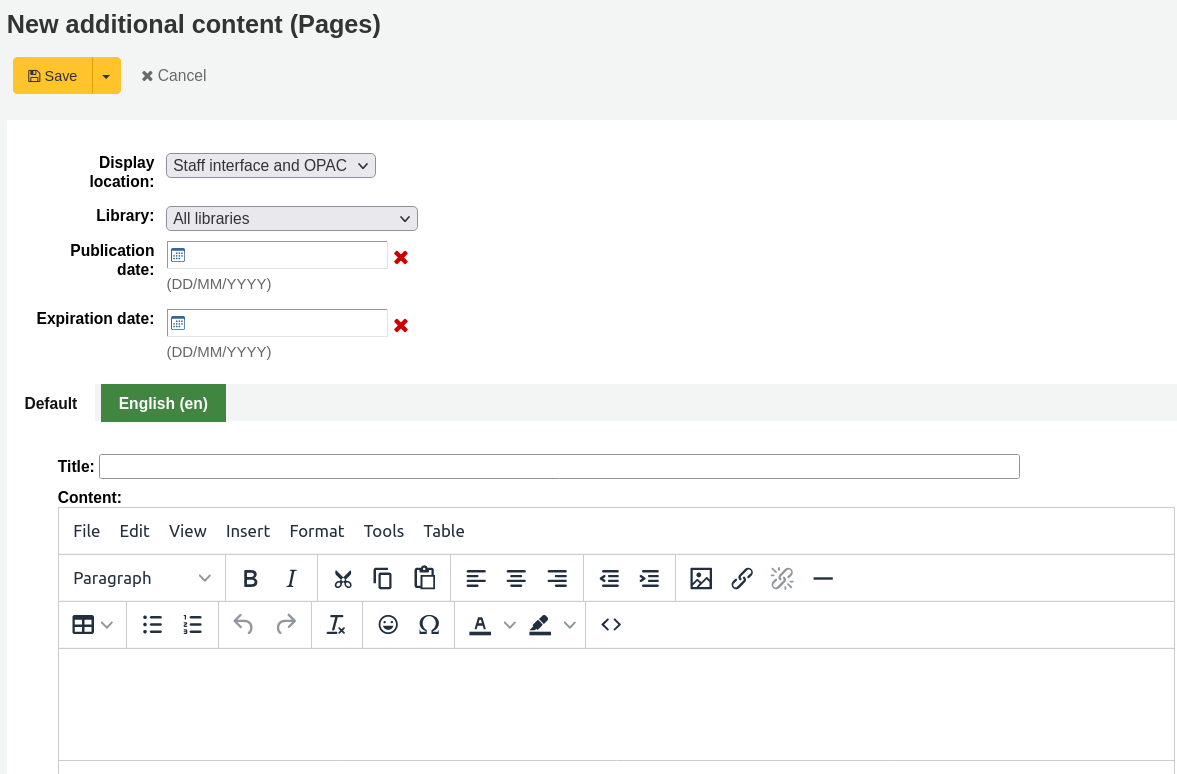
Task: Create a numbered list
Action: tap(193, 625)
